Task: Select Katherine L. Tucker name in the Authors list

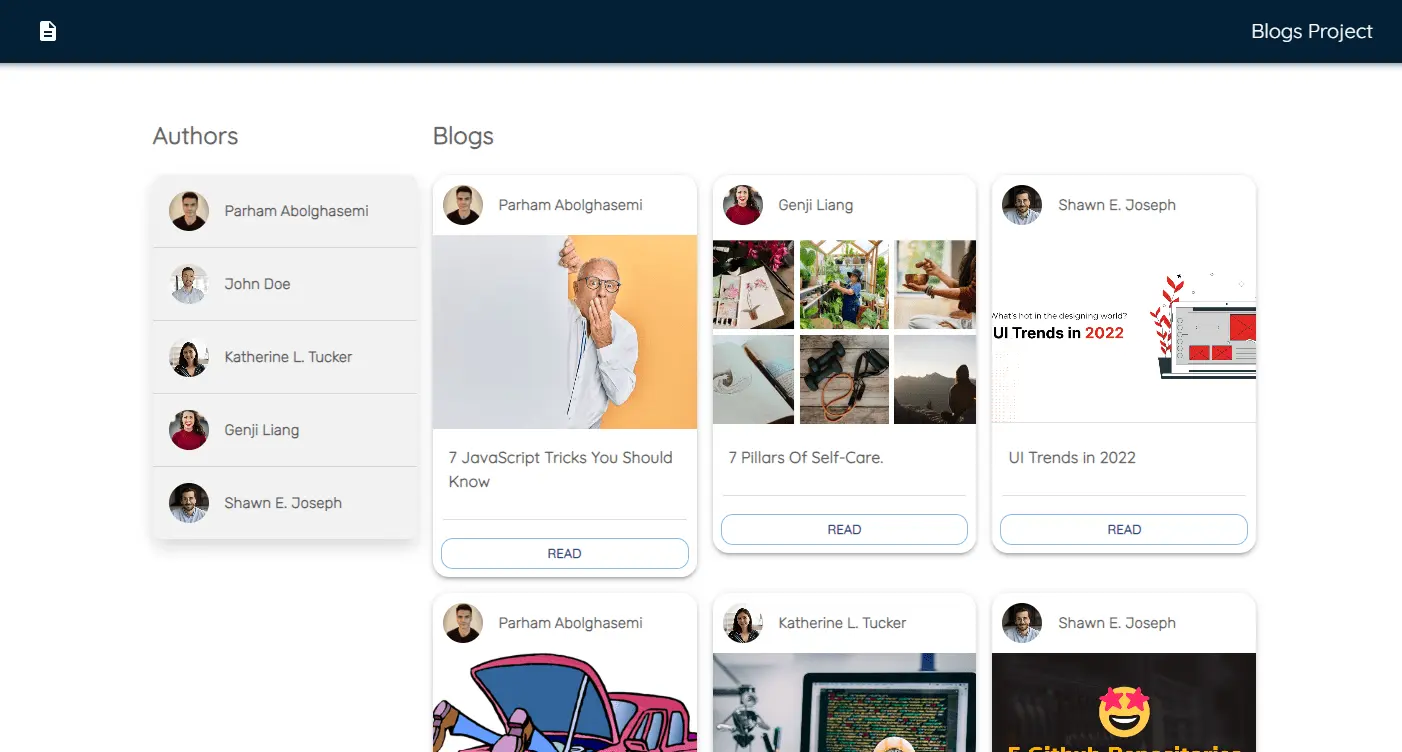Action: pos(288,357)
